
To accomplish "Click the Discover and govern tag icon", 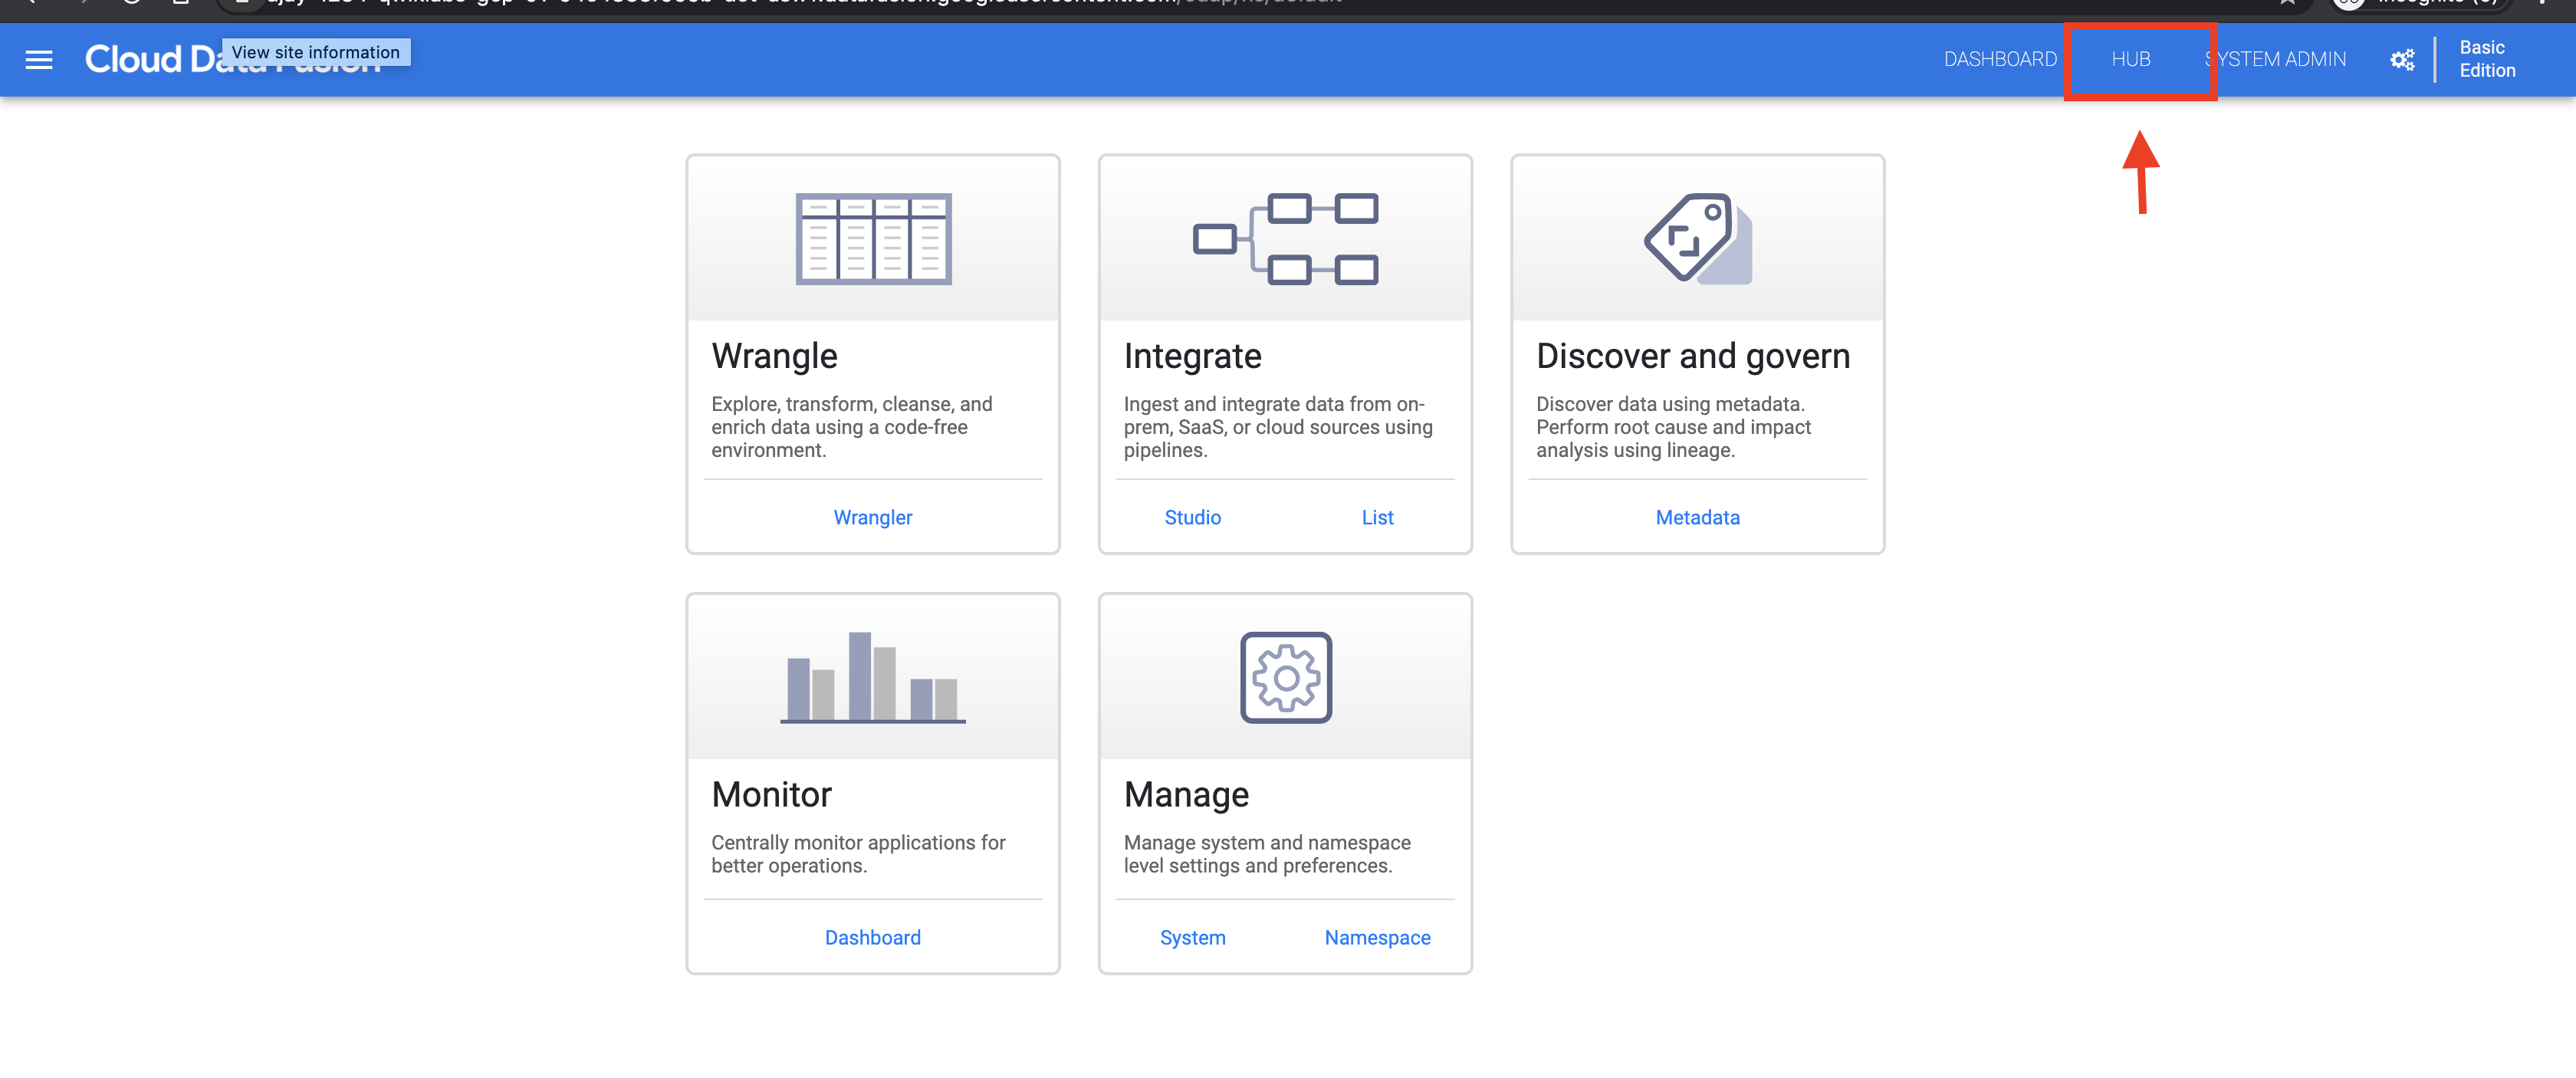I will tap(1697, 239).
